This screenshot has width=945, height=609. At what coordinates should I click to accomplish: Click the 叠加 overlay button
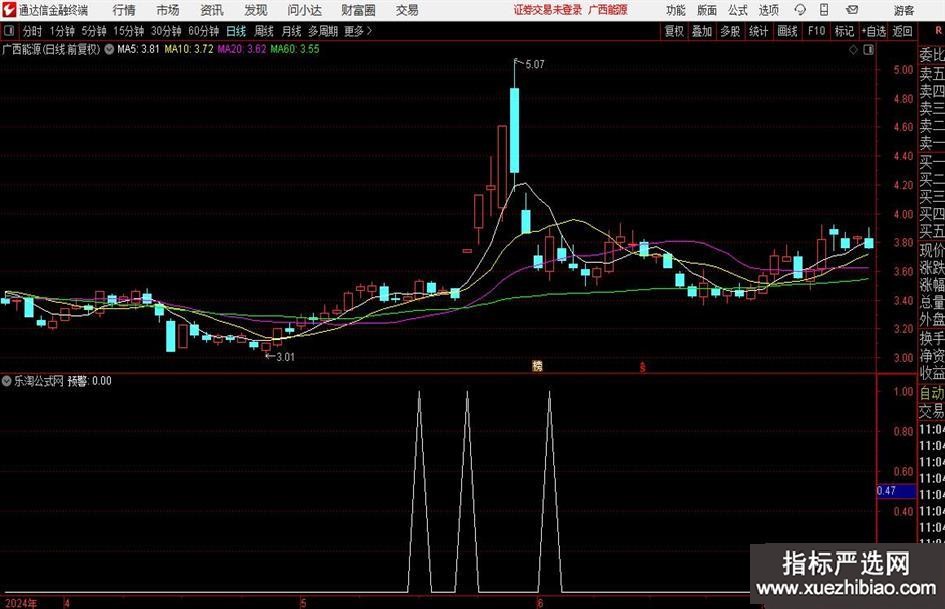[x=702, y=31]
